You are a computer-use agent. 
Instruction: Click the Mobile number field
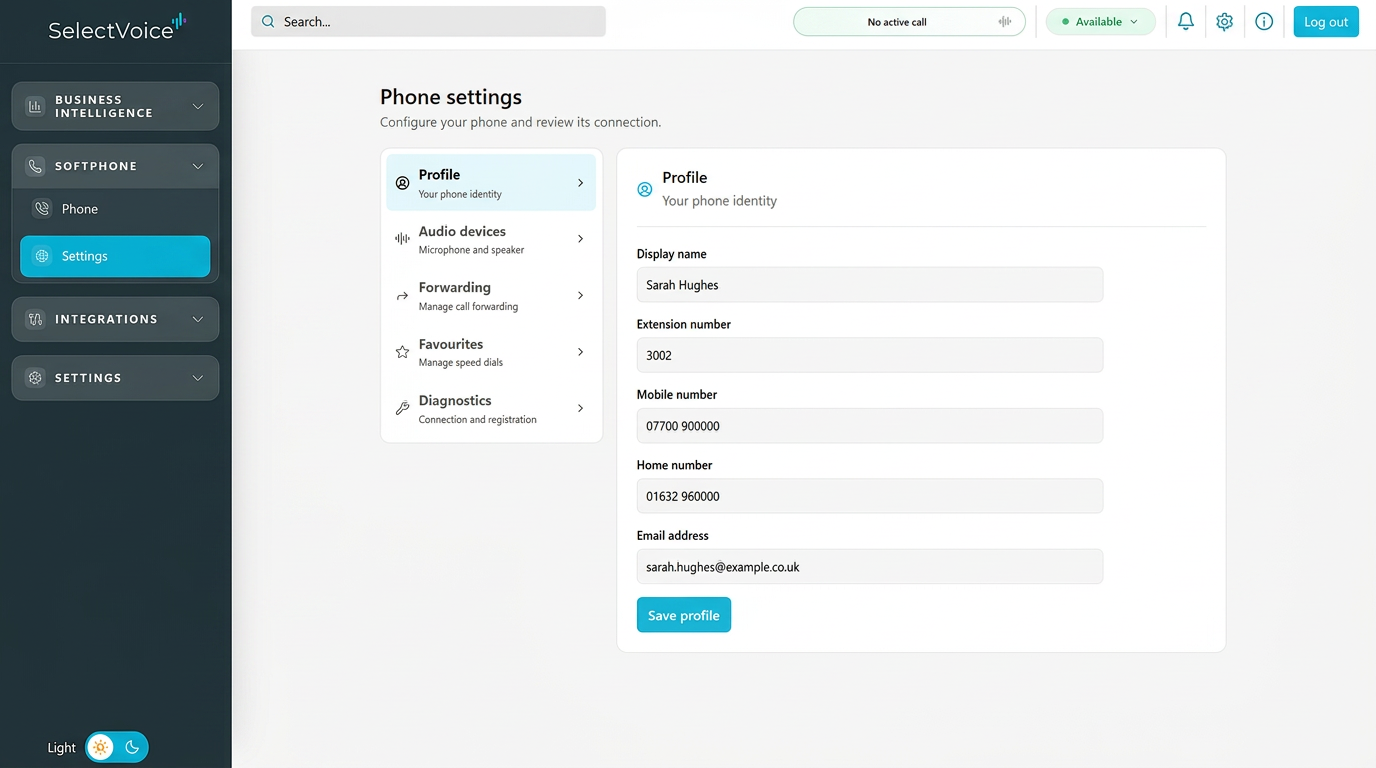point(870,426)
